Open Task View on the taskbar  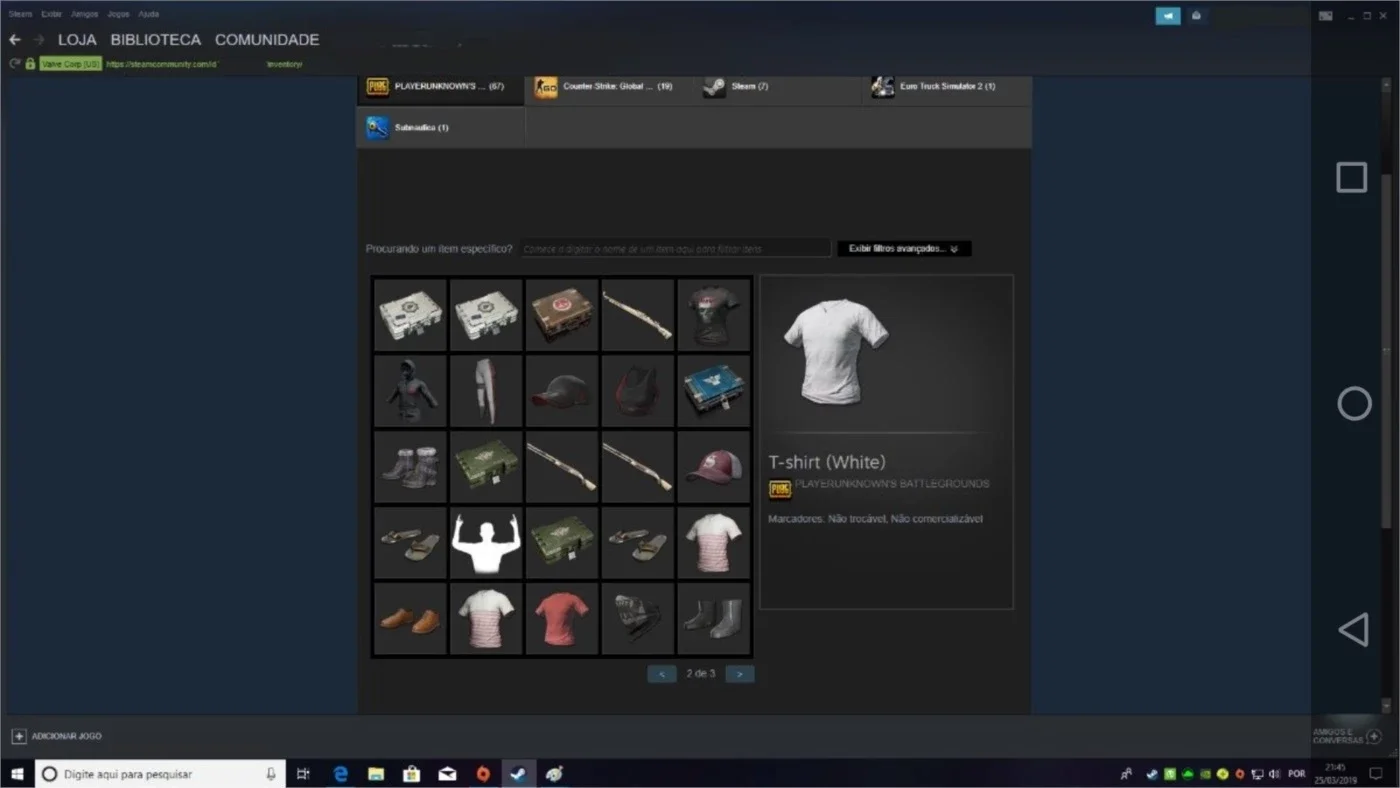coord(303,774)
